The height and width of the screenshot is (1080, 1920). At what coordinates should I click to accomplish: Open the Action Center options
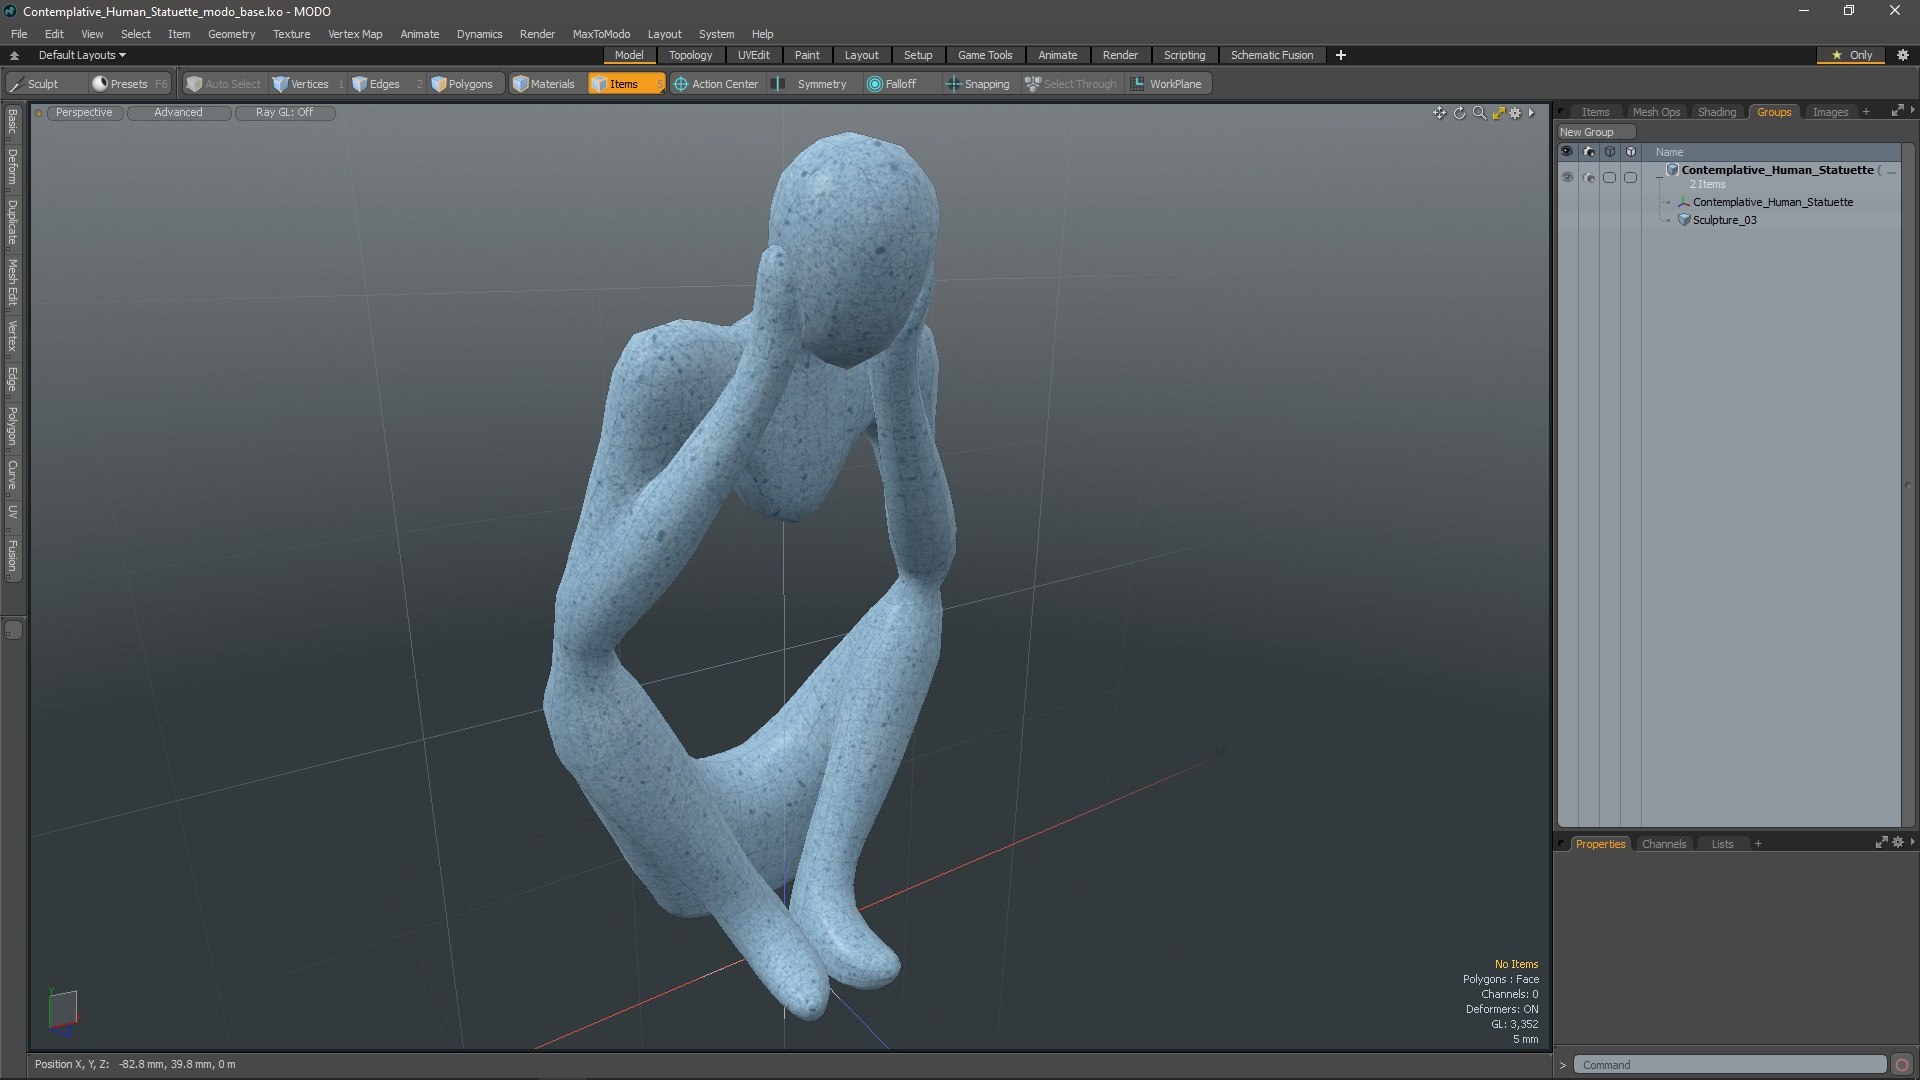[x=716, y=84]
